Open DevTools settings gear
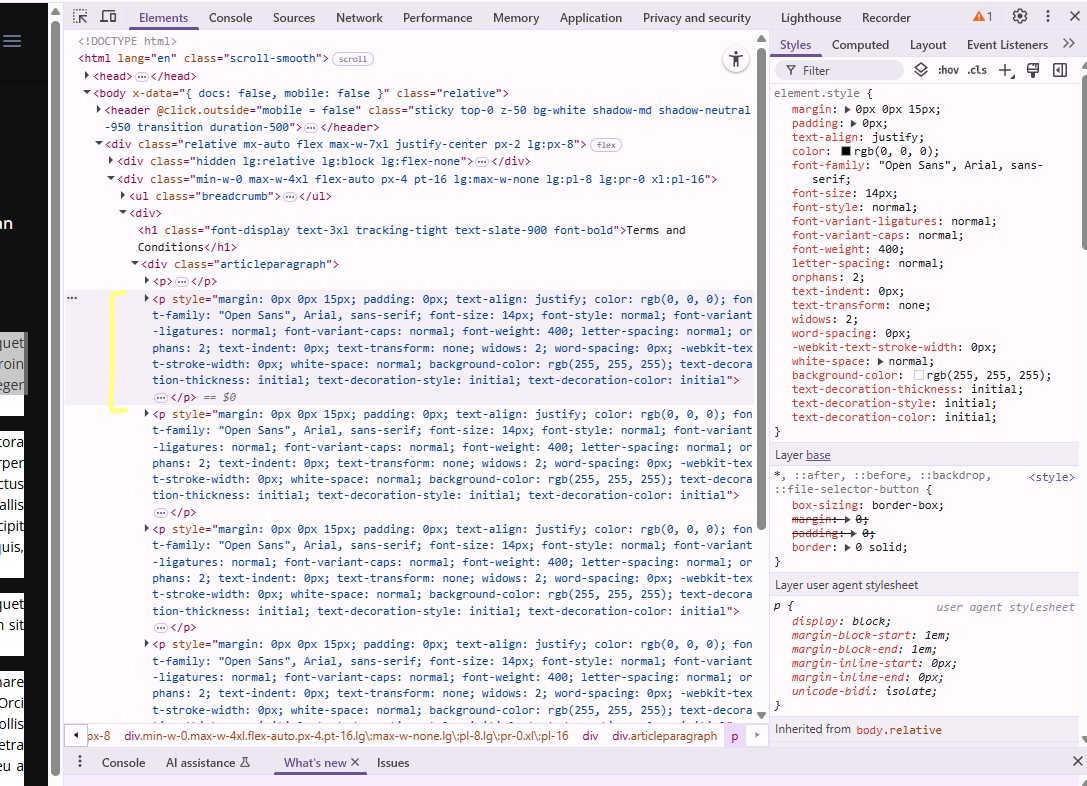Viewport: 1087px width, 786px height. (x=1020, y=17)
